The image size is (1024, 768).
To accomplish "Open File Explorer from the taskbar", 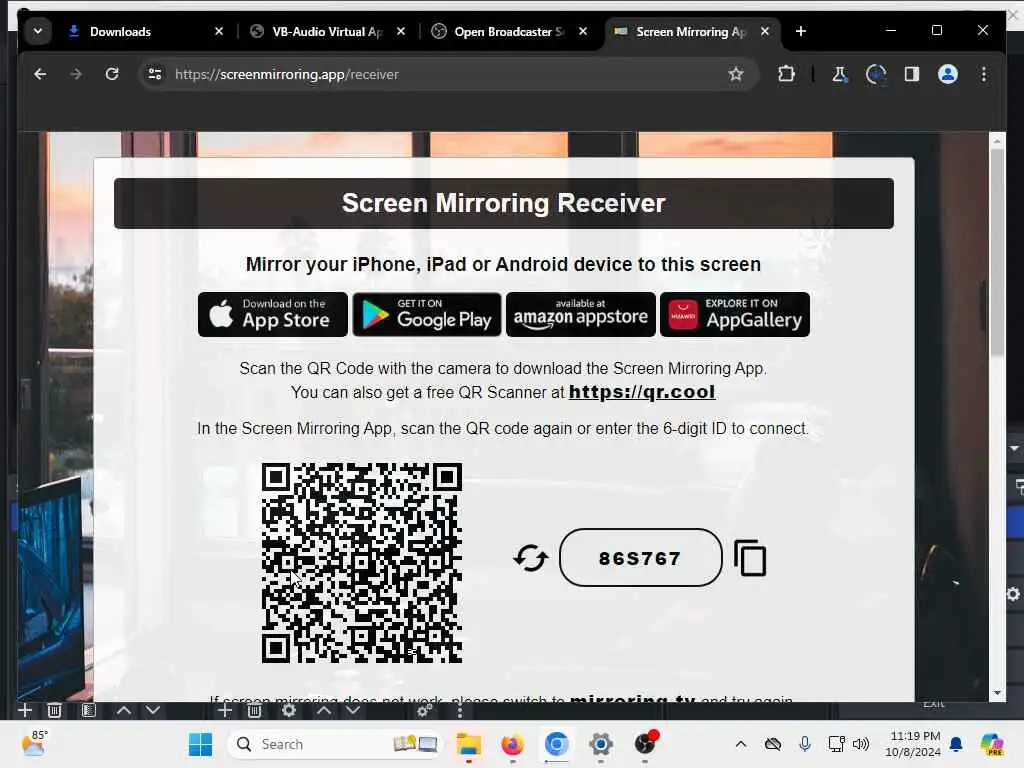I will (468, 744).
